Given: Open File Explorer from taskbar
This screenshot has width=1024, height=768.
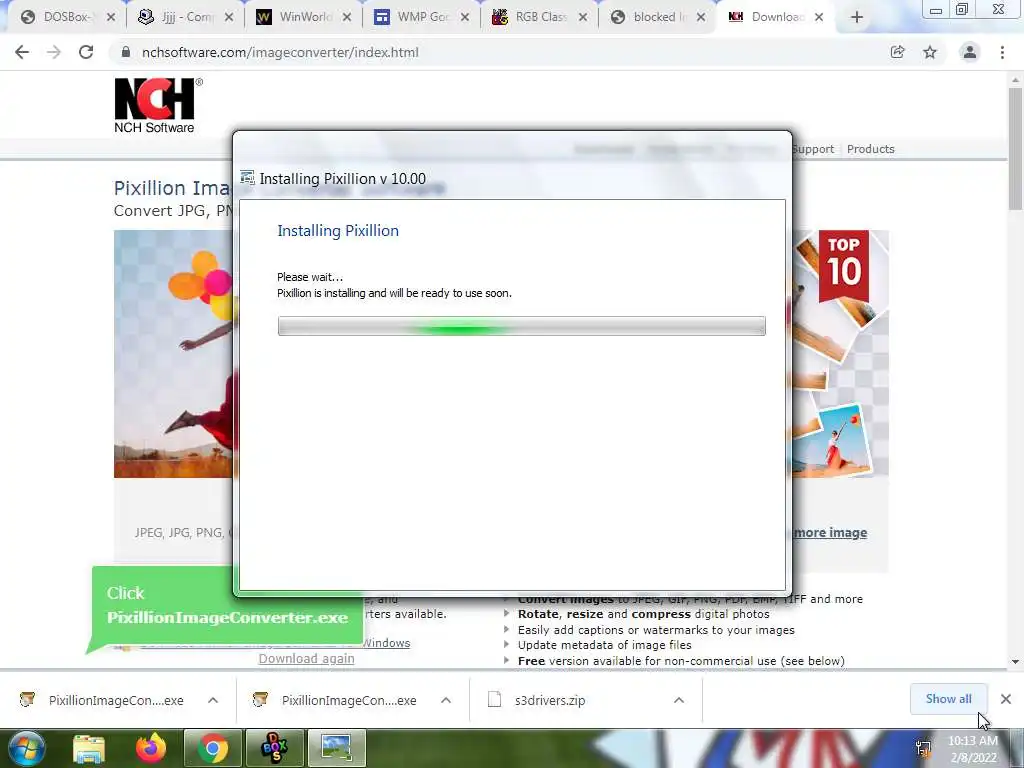Looking at the screenshot, I should (x=89, y=748).
